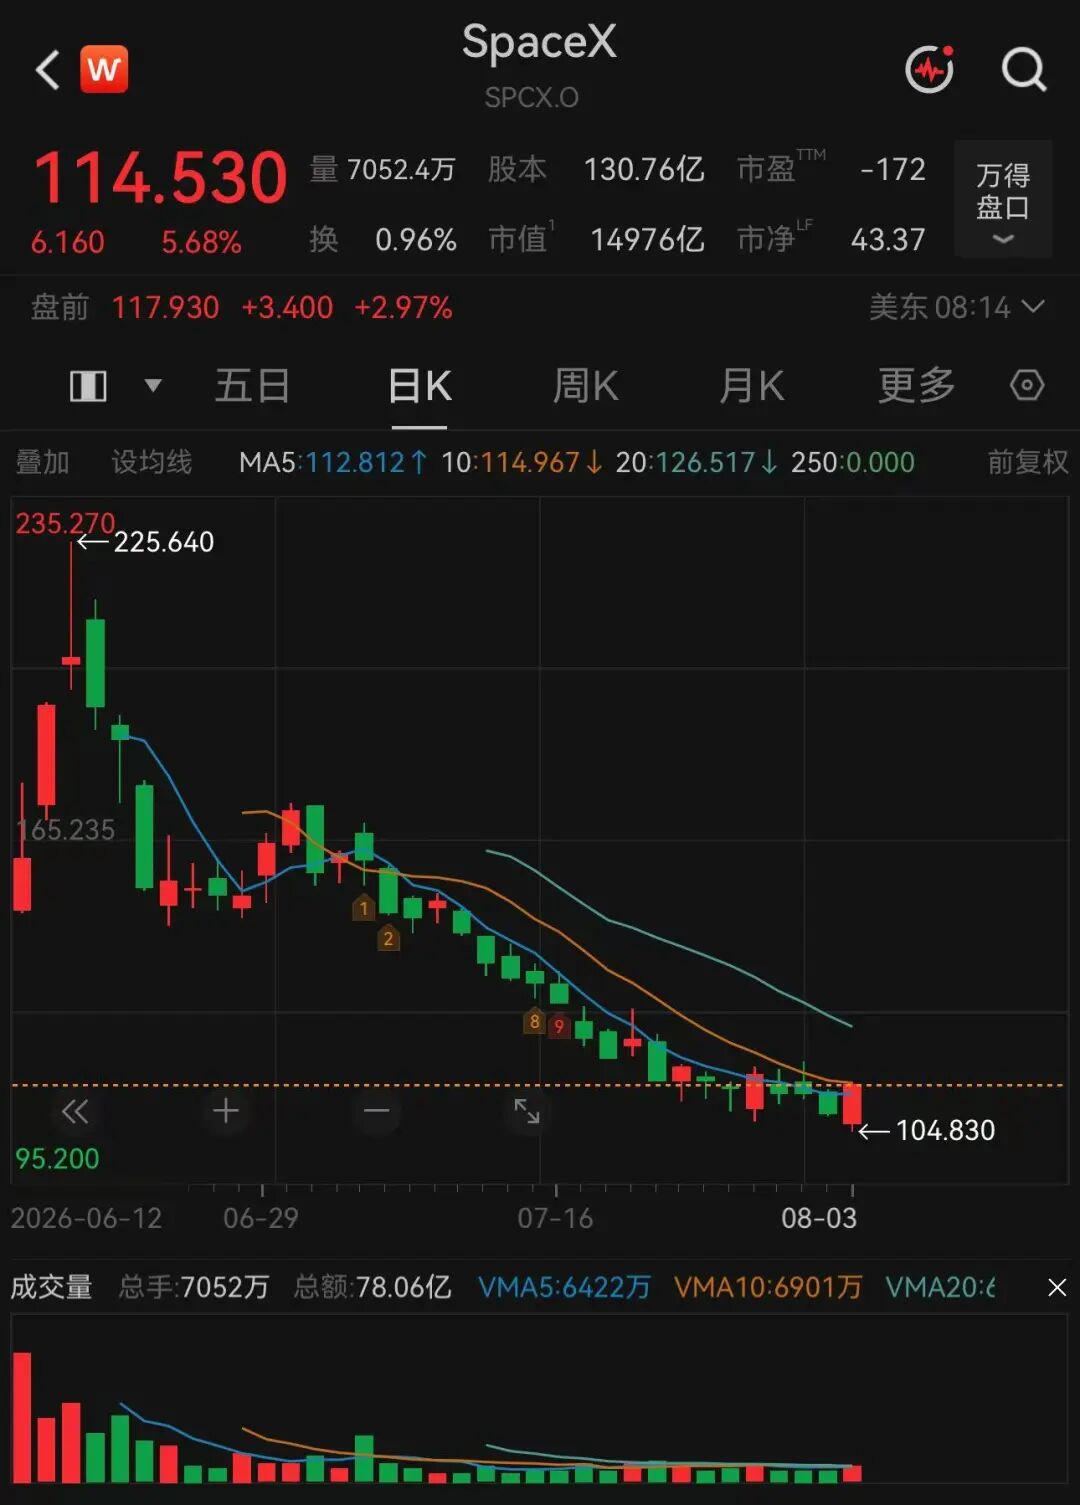Go back with the left arrow
Screen dimensions: 1080x1505
[47, 70]
